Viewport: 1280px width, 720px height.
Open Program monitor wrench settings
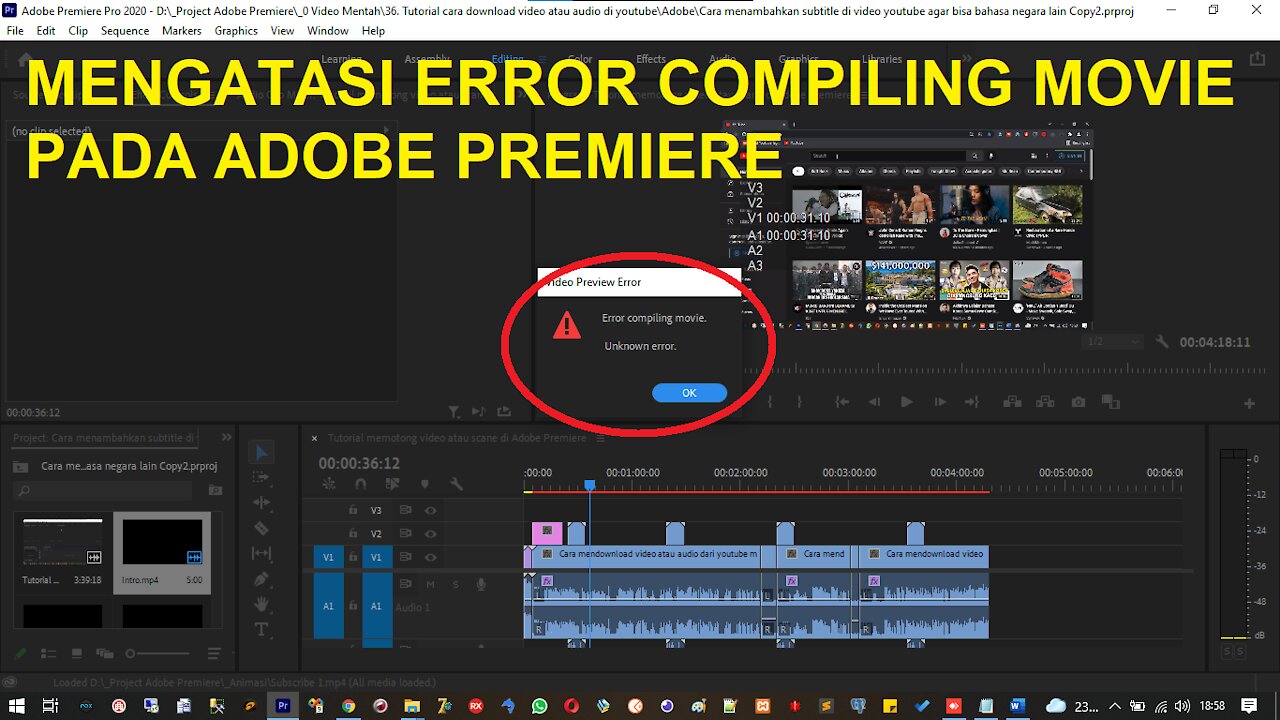point(1162,342)
